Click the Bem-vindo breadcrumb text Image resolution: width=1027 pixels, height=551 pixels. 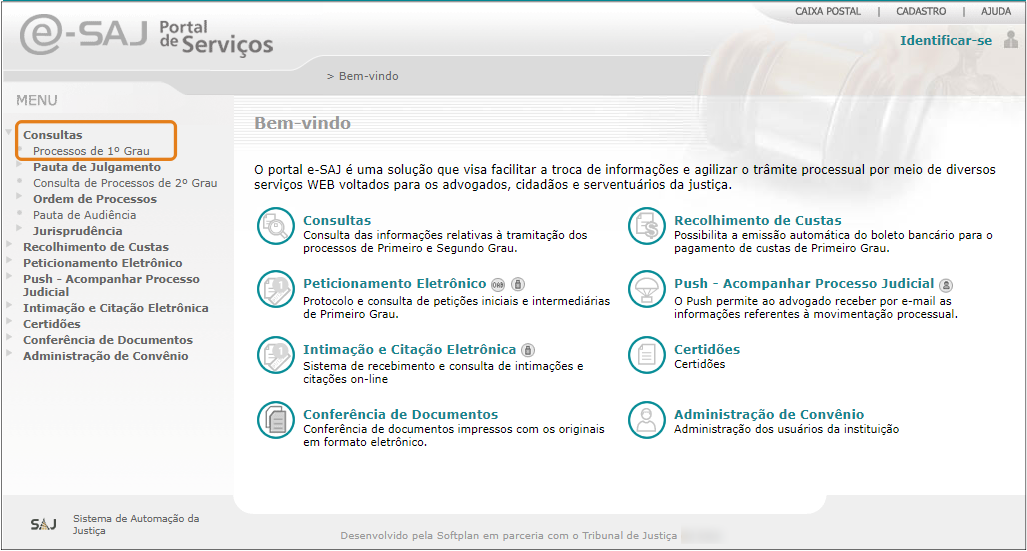pos(368,76)
